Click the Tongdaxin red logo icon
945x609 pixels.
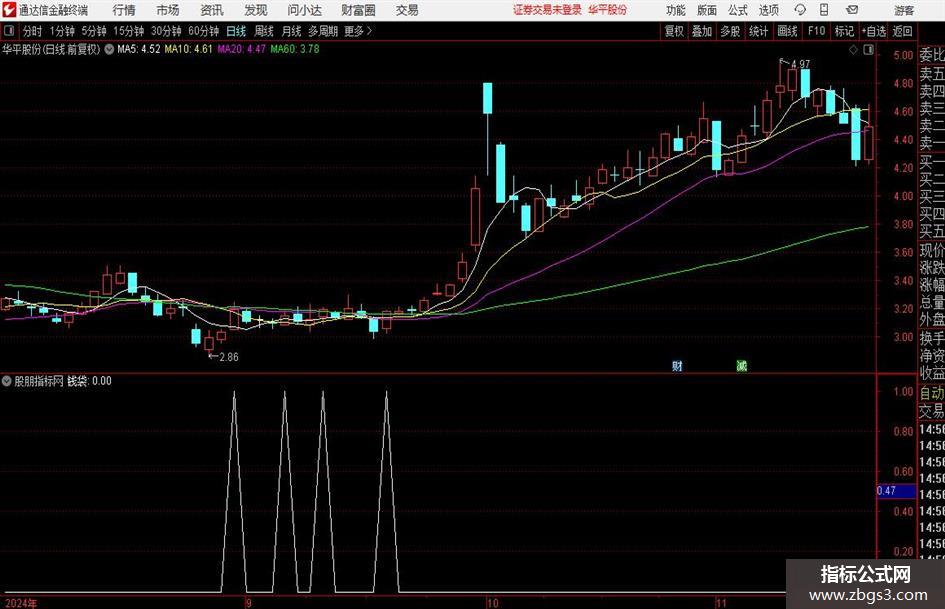point(9,10)
